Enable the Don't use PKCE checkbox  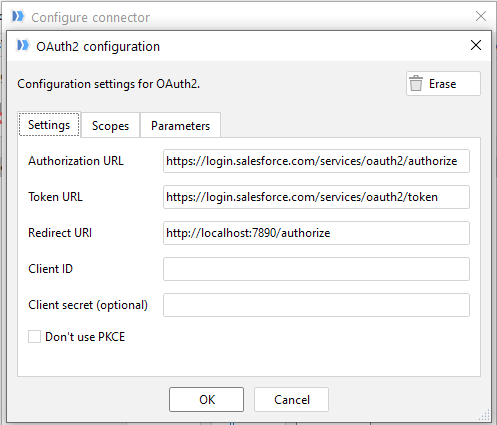[x=34, y=337]
